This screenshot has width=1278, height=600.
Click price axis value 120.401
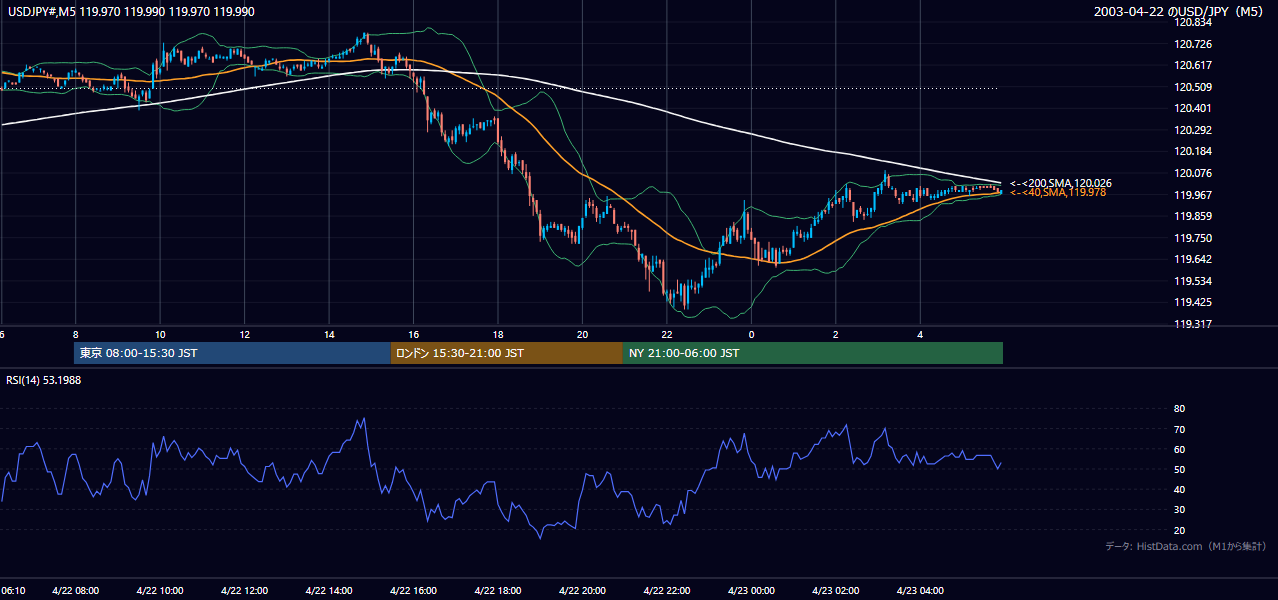[1192, 108]
